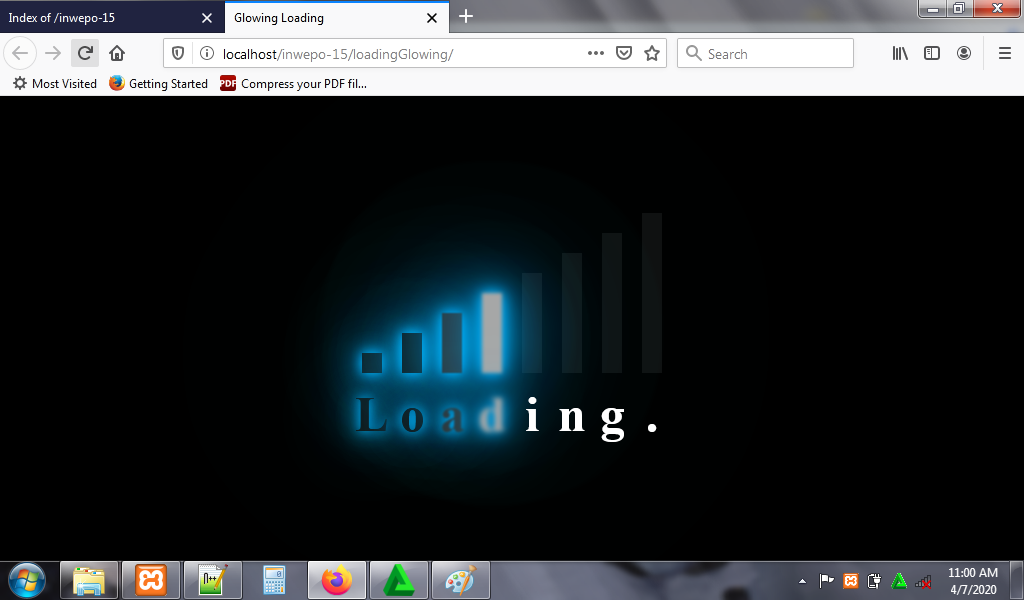Open Paint from the taskbar
Screen dimensions: 1024x600
(460, 580)
